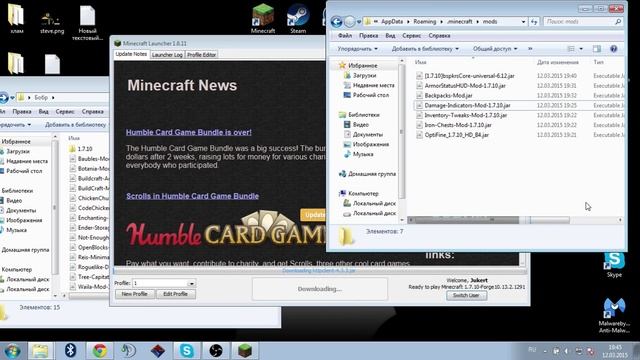The height and width of the screenshot is (360, 640).
Task: Click Switch User button in launcher
Action: (x=466, y=295)
